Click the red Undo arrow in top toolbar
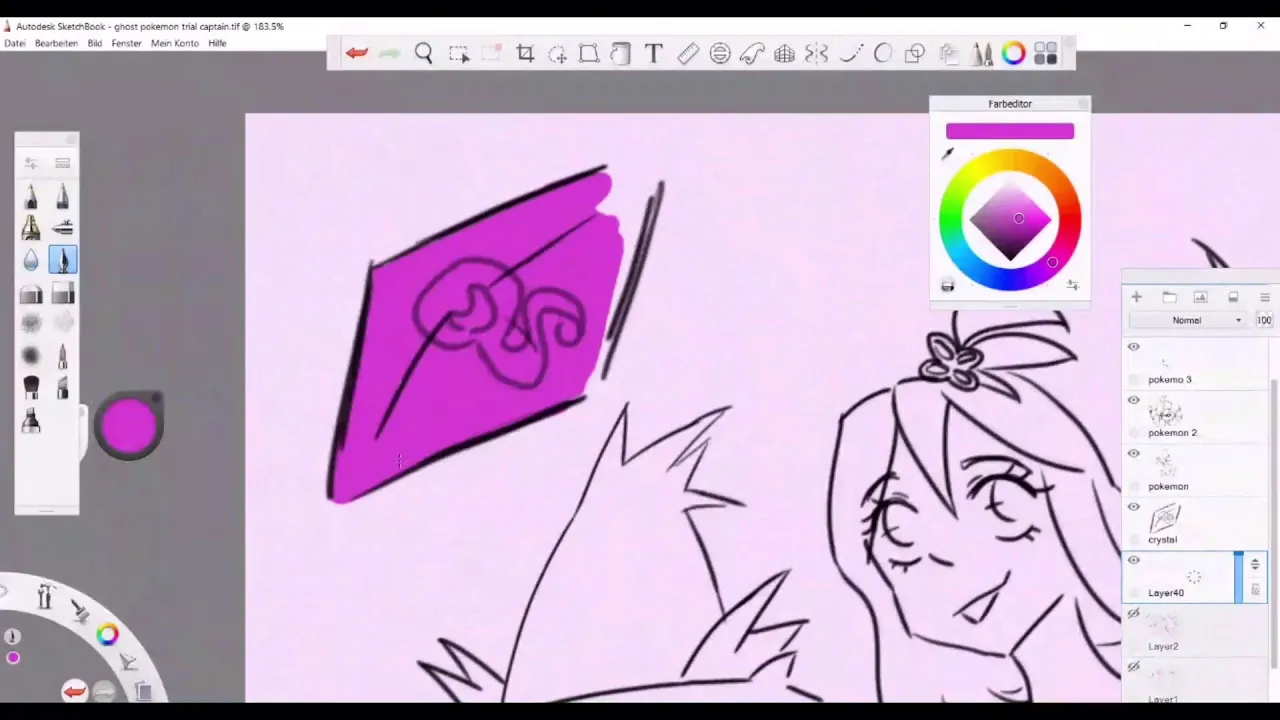The width and height of the screenshot is (1280, 720). click(357, 53)
